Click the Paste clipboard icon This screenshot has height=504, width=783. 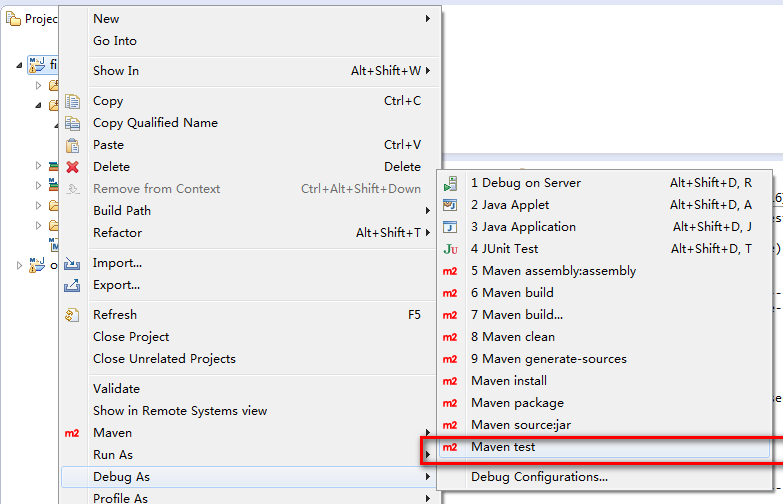(72, 145)
